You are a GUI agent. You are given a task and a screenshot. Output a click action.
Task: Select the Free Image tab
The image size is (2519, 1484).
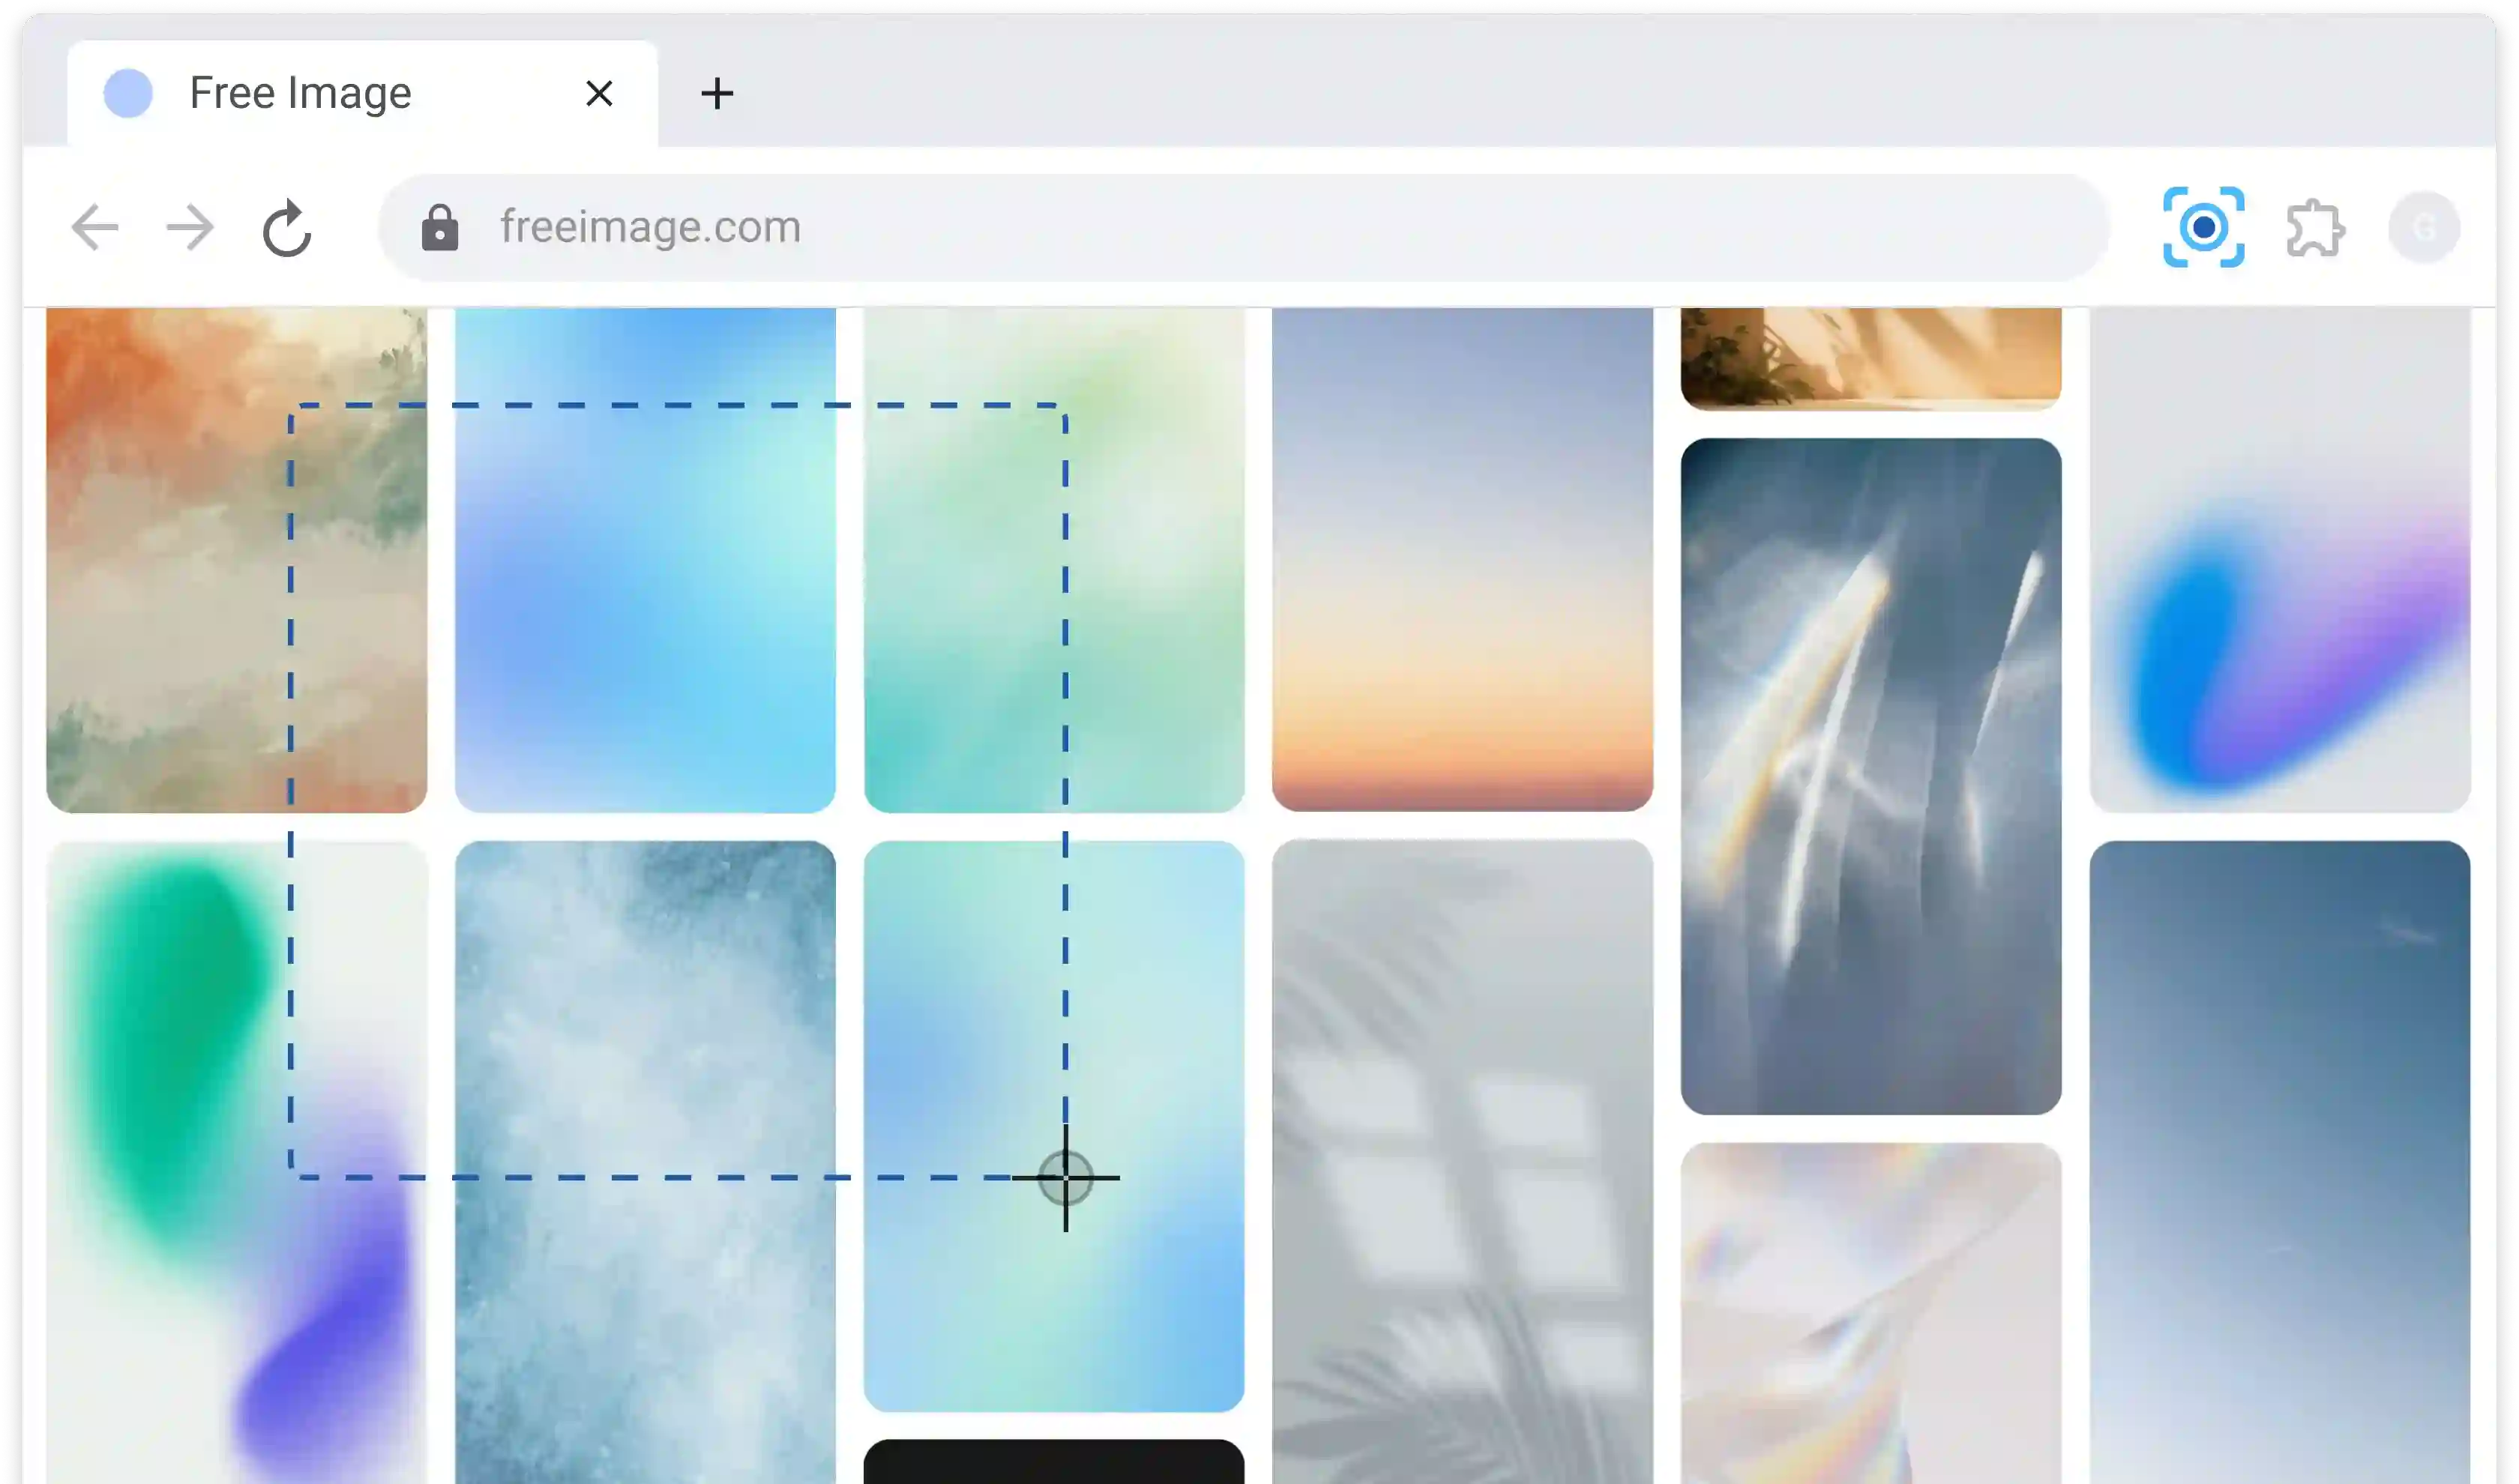pyautogui.click(x=300, y=92)
